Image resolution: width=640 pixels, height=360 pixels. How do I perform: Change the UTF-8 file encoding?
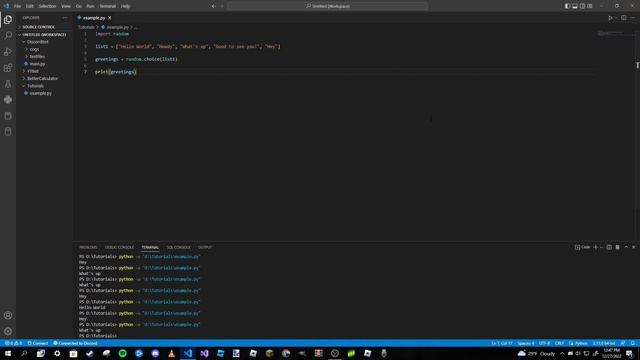(544, 343)
